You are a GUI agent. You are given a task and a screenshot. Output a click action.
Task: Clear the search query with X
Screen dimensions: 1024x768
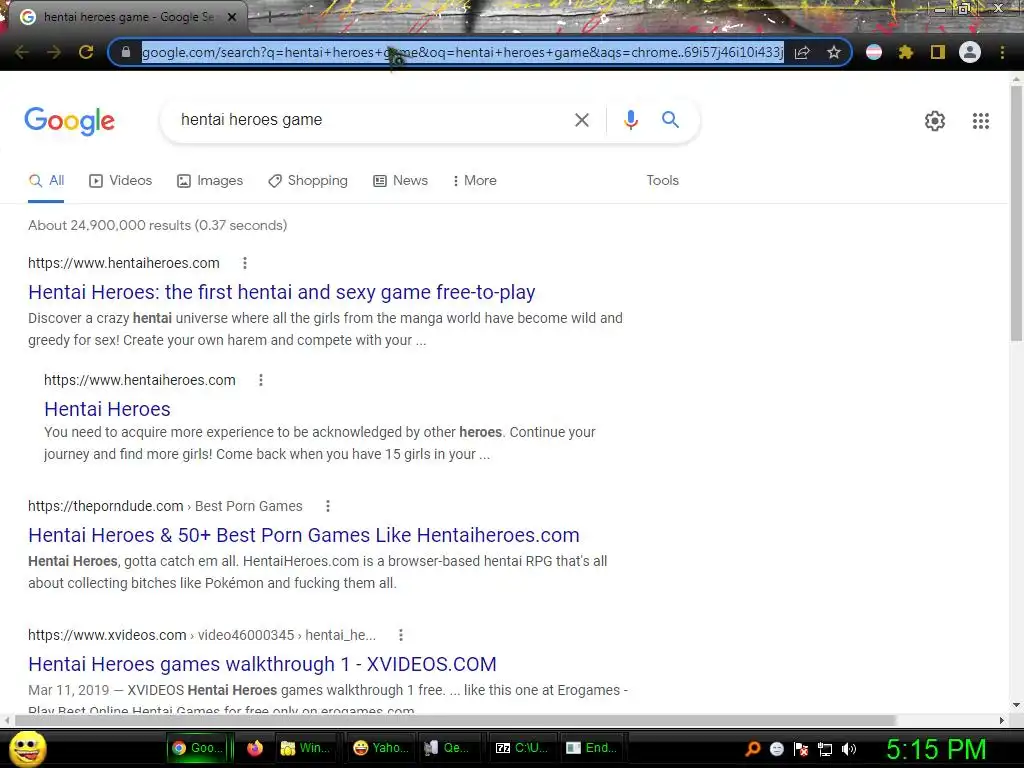581,120
